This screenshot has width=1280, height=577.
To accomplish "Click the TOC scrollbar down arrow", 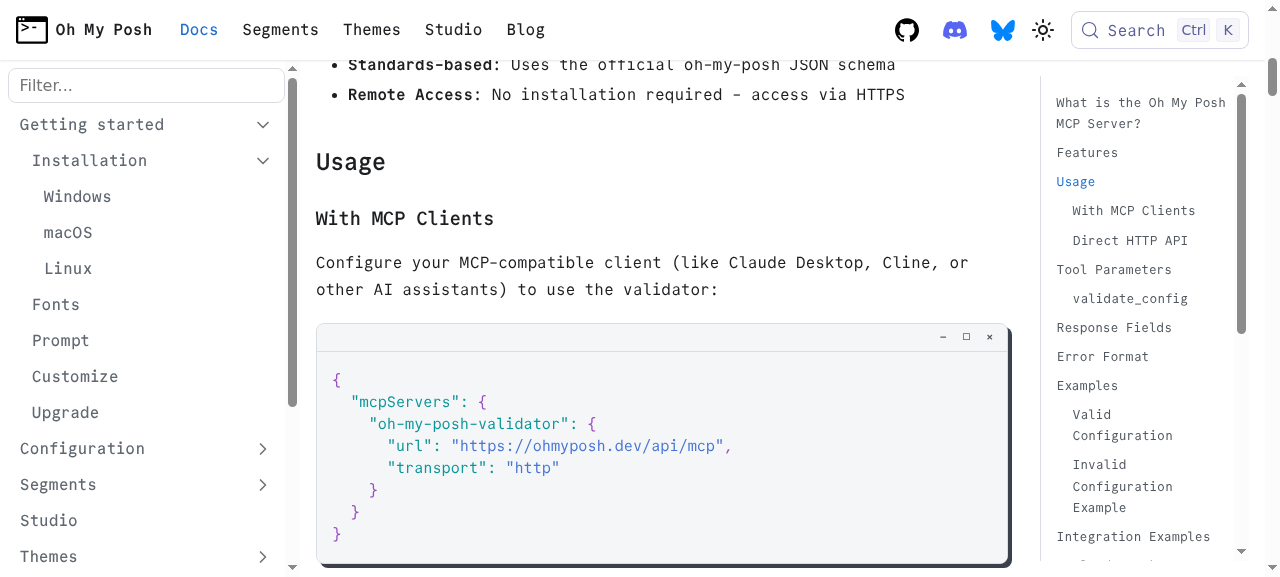I will [x=1241, y=551].
